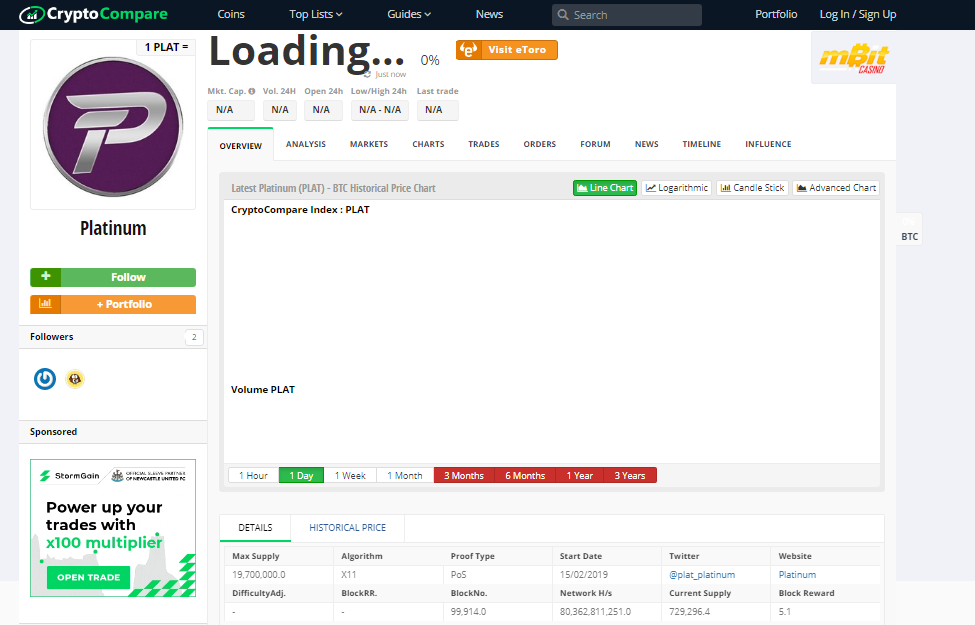Expand the Guides dropdown menu
Image resolution: width=975 pixels, height=625 pixels.
click(x=409, y=14)
